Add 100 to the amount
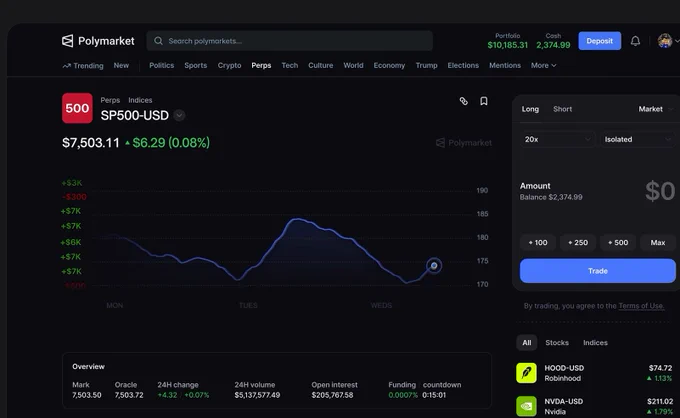680x418 pixels. 538,243
